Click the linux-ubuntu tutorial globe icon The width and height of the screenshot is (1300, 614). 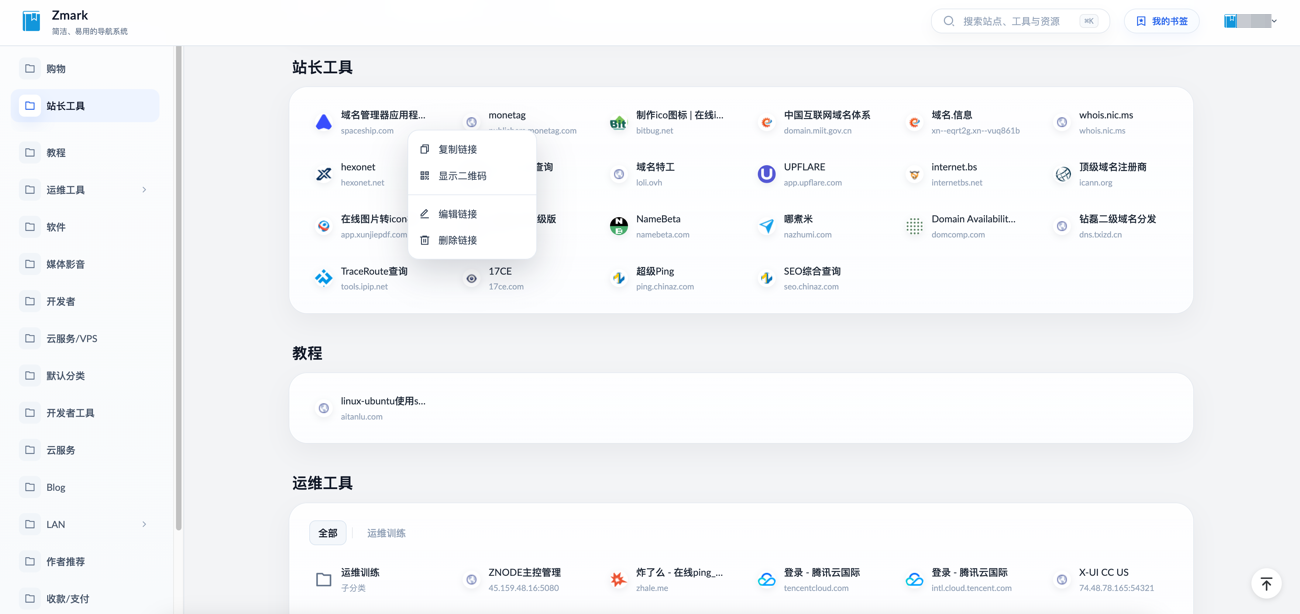[x=324, y=408]
